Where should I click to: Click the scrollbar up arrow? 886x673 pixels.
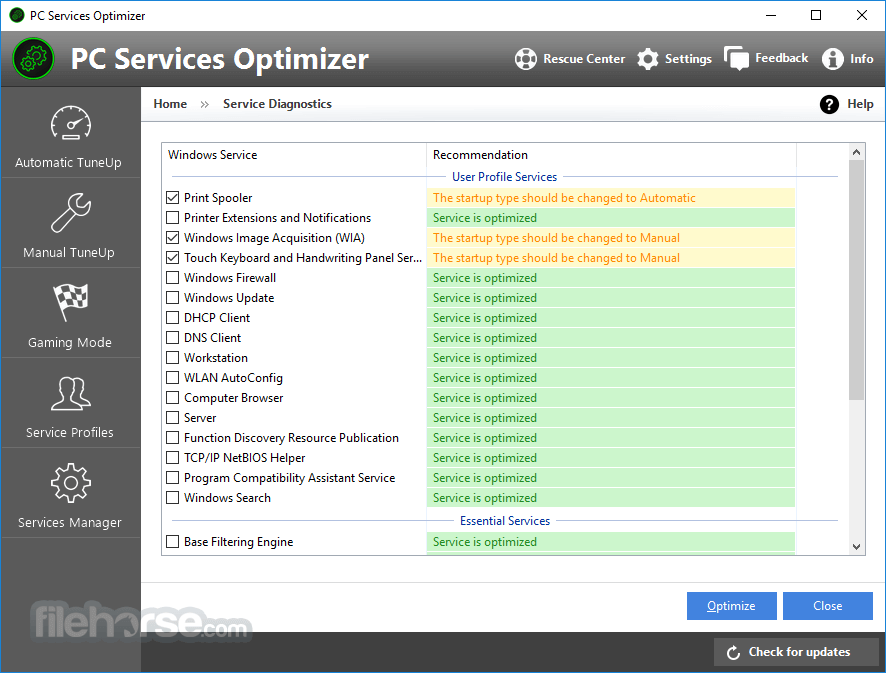pos(856,152)
